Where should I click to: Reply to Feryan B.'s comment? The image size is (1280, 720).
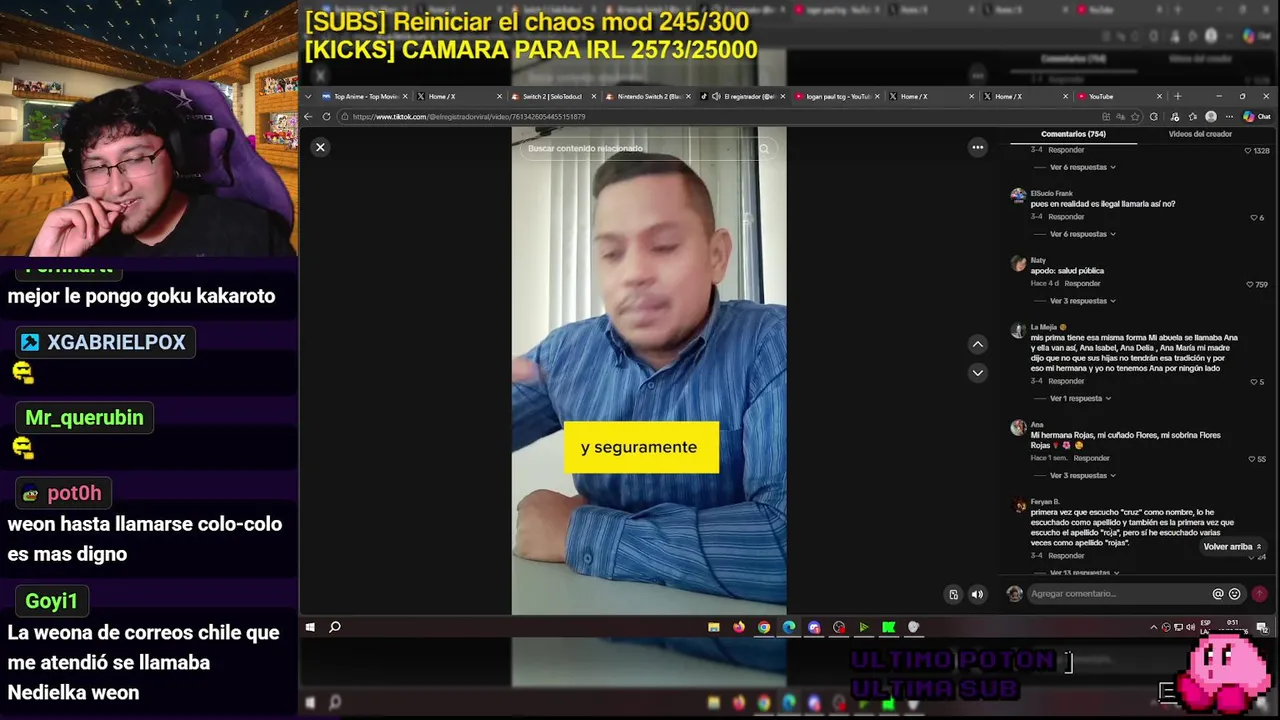coord(1066,556)
